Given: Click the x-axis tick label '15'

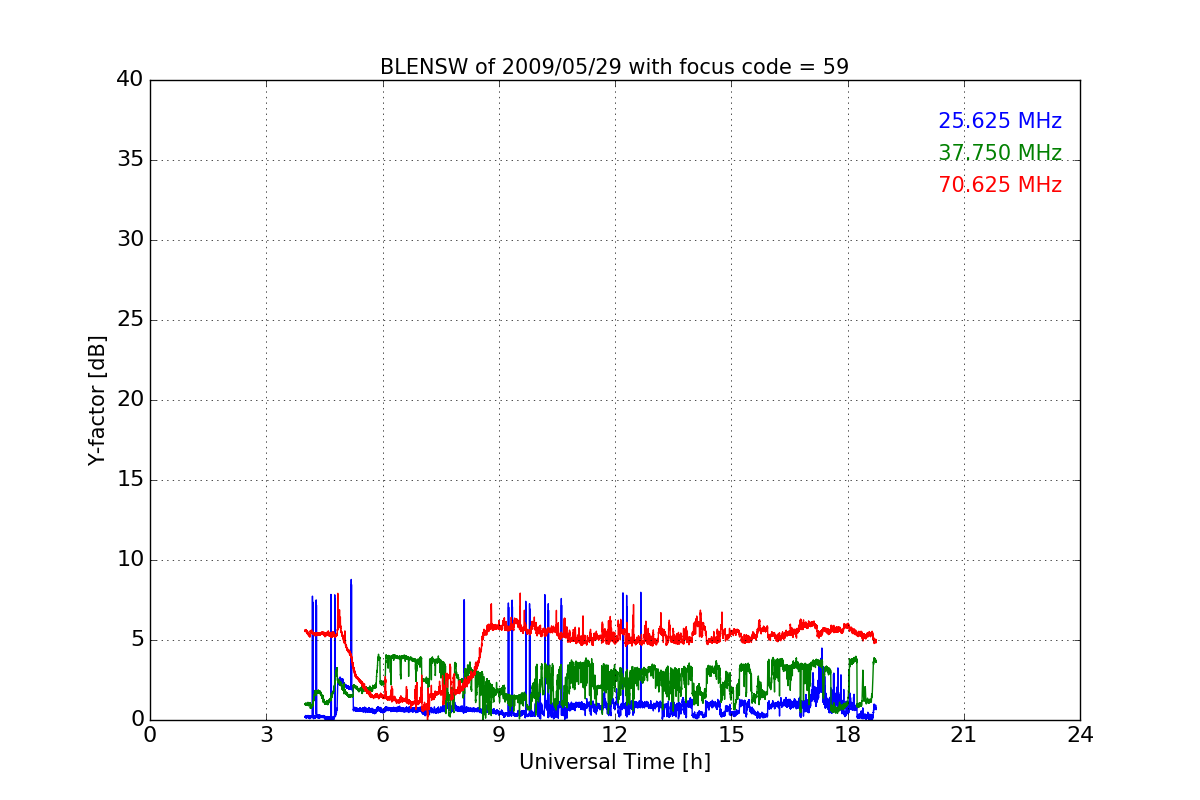Looking at the screenshot, I should click(x=731, y=735).
